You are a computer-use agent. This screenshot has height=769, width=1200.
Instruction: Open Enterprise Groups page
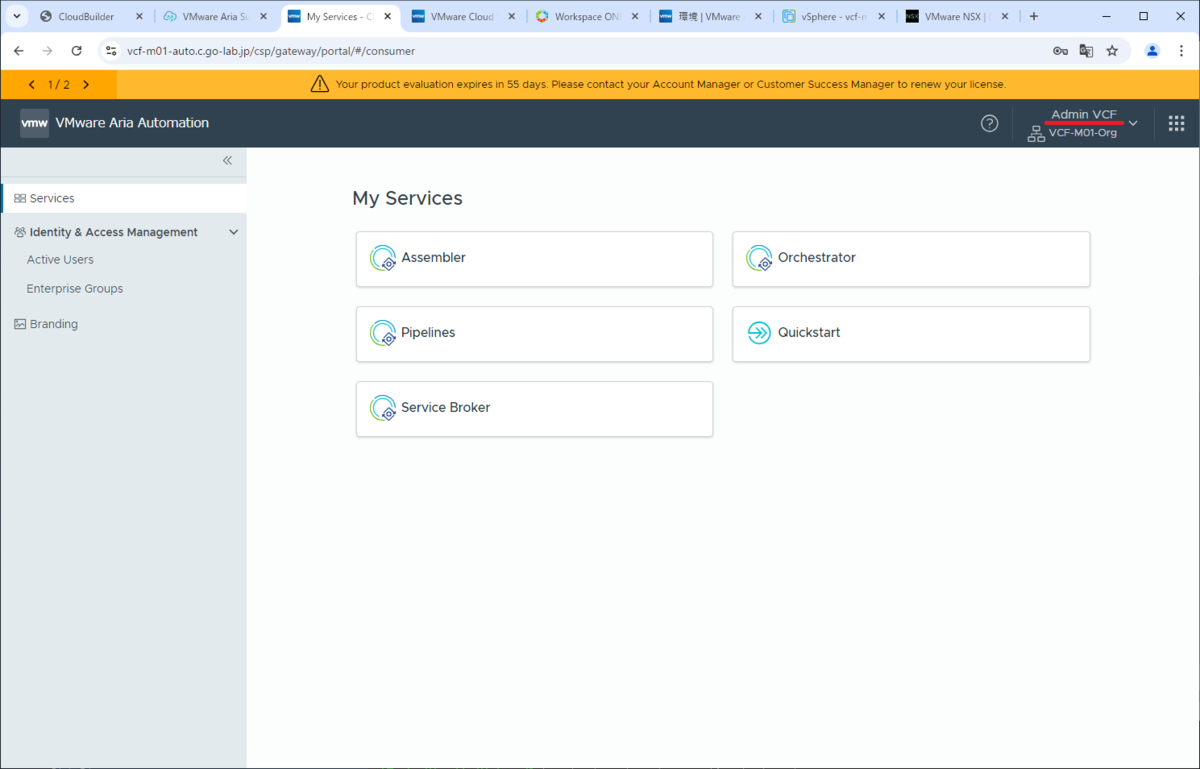pyautogui.click(x=75, y=288)
